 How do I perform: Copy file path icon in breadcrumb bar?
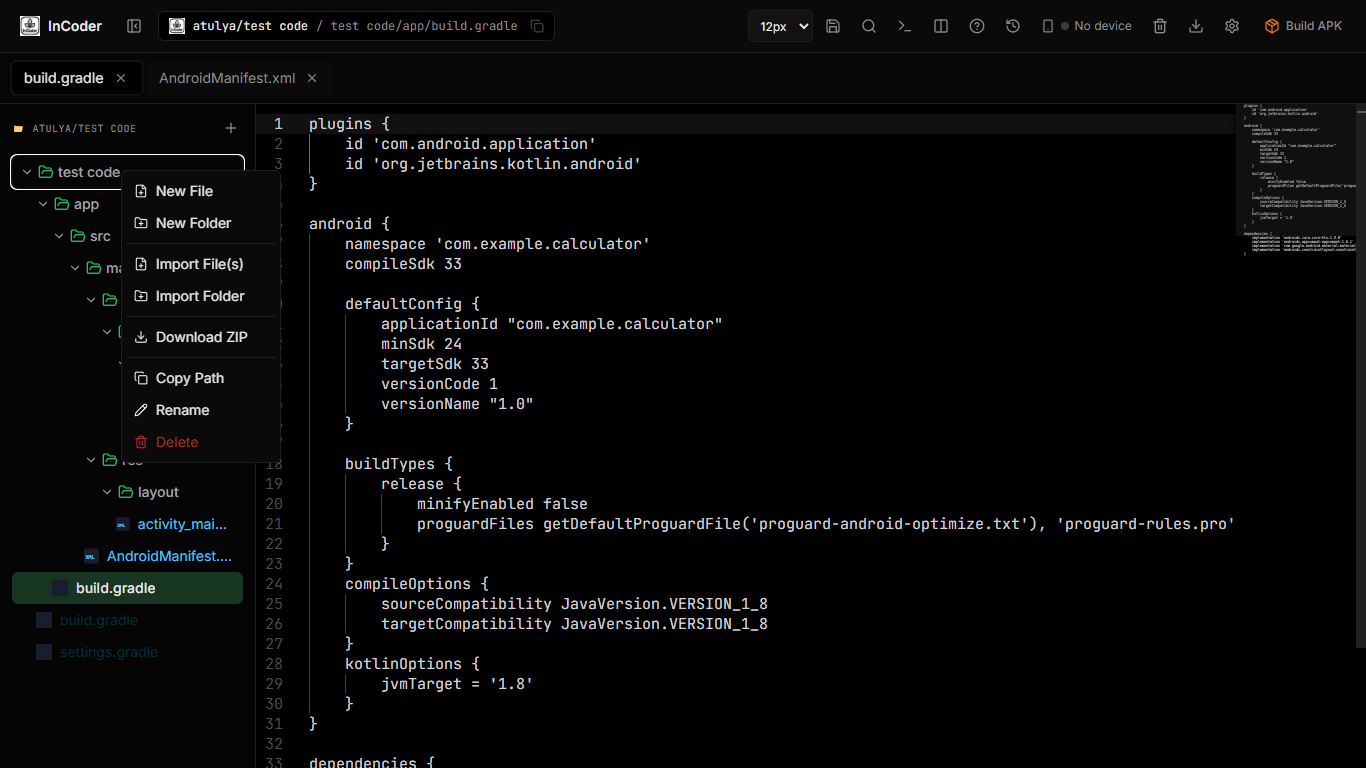pyautogui.click(x=537, y=26)
